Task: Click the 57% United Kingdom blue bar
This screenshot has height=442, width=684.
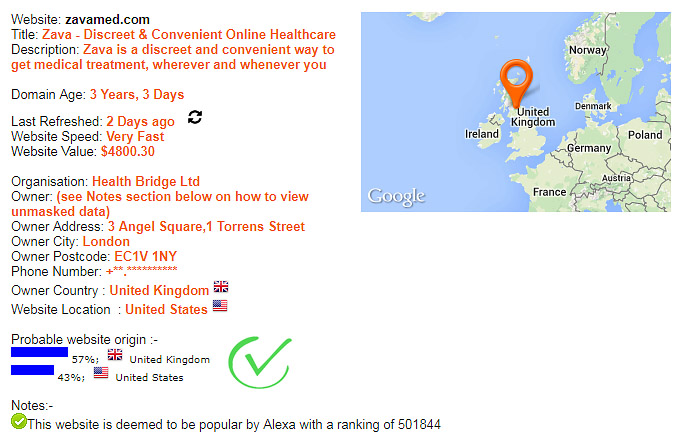Action: point(40,352)
